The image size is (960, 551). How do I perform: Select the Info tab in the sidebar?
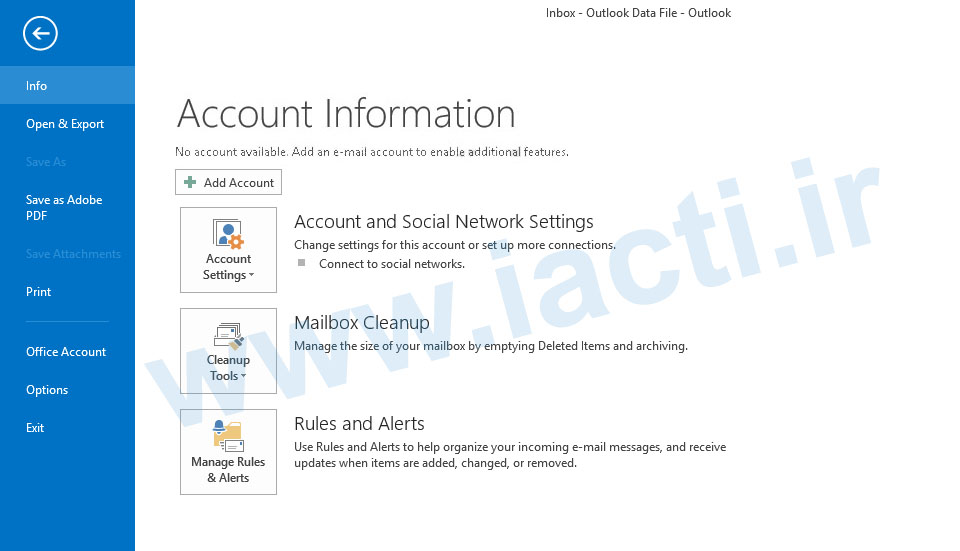[37, 86]
